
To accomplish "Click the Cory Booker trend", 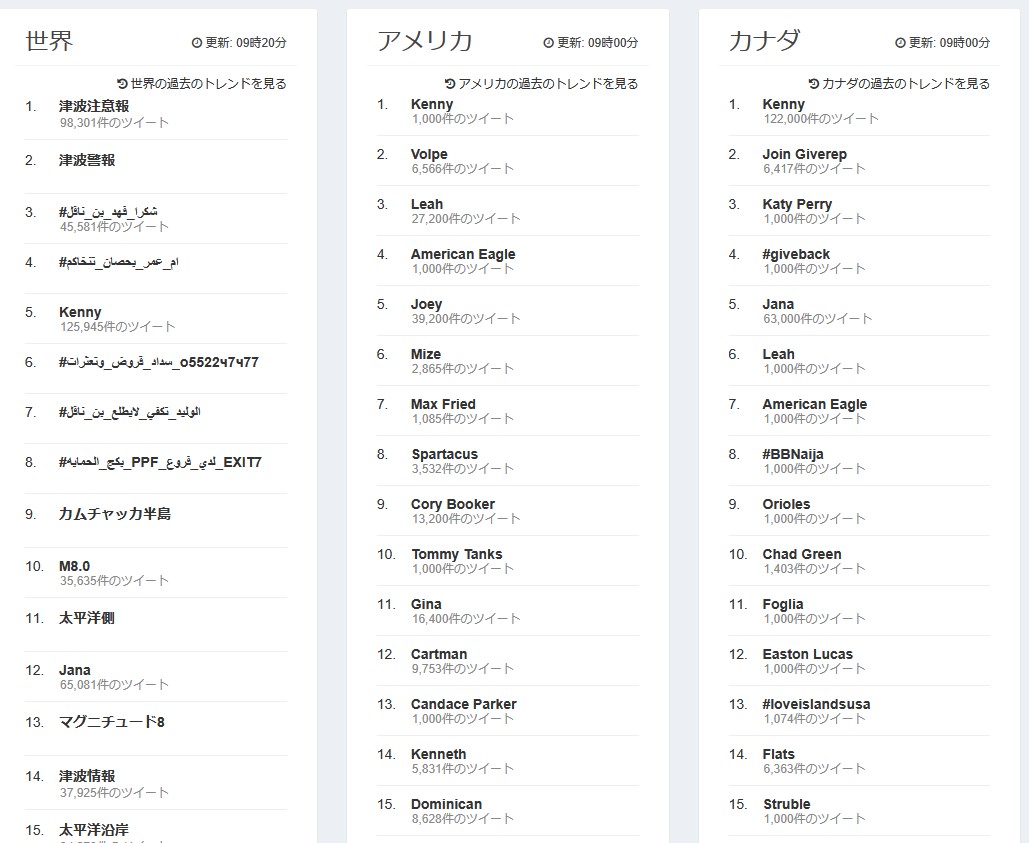I will (453, 504).
